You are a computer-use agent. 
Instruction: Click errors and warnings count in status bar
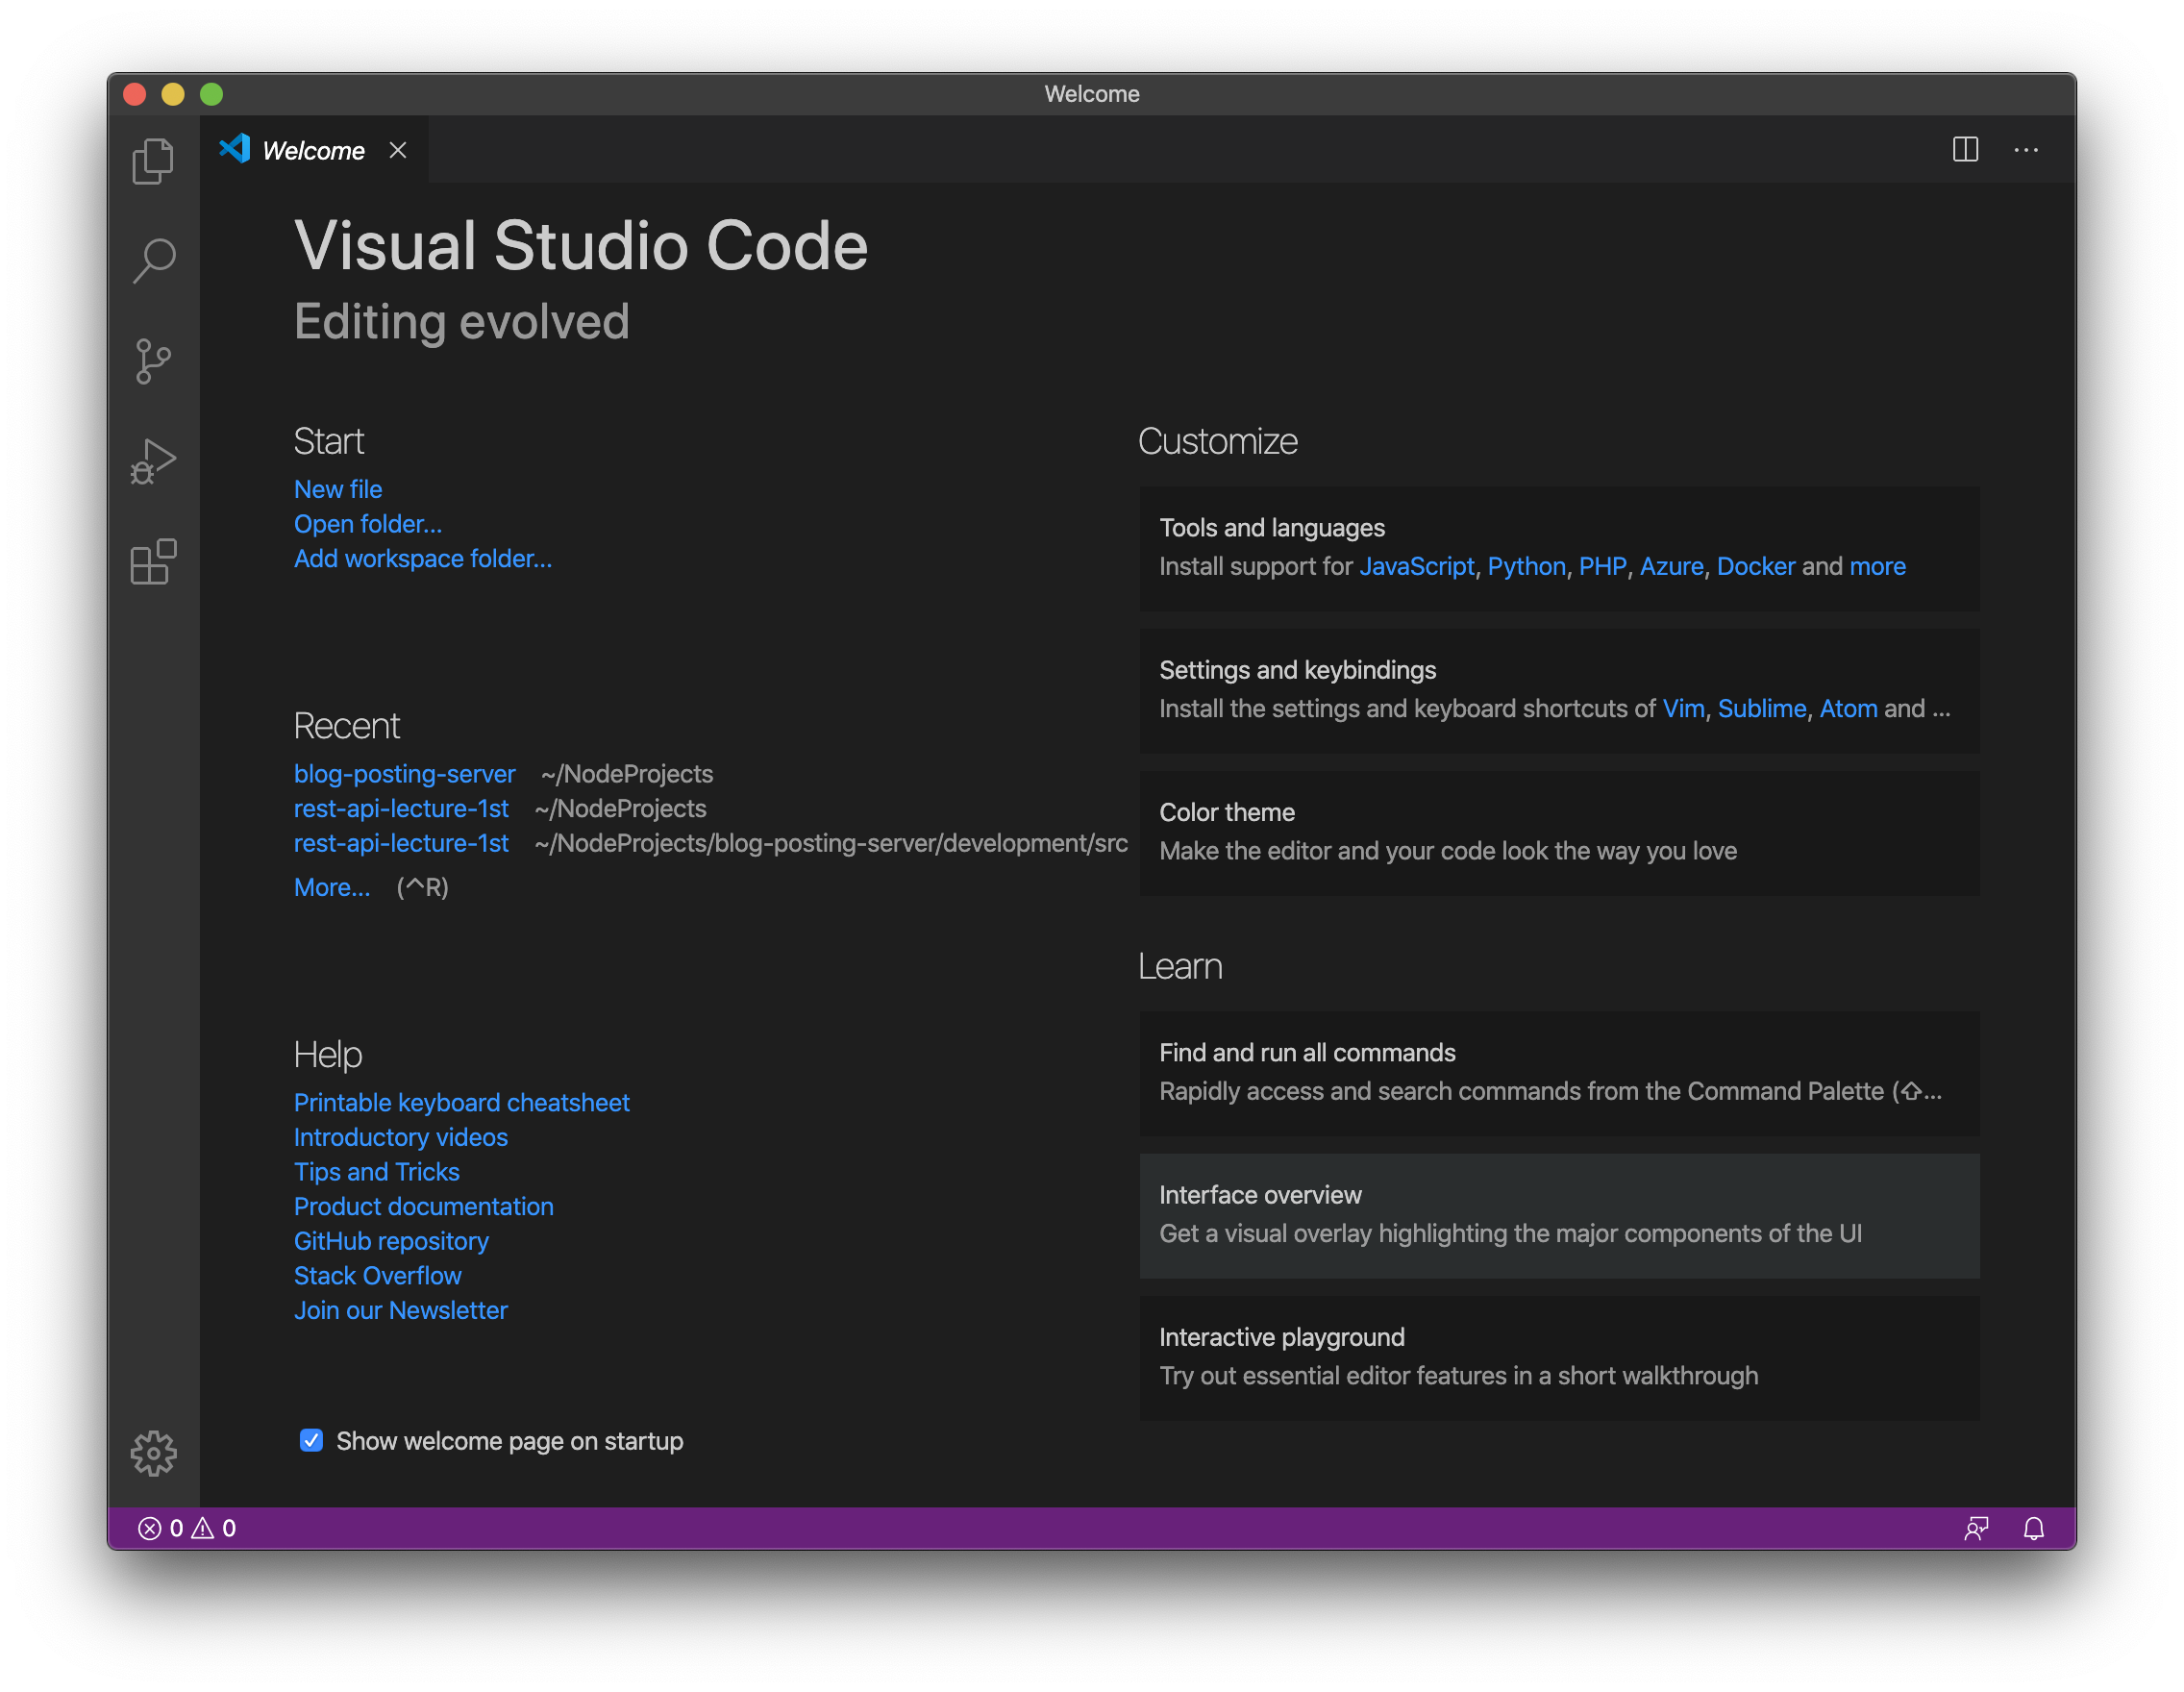[187, 1528]
